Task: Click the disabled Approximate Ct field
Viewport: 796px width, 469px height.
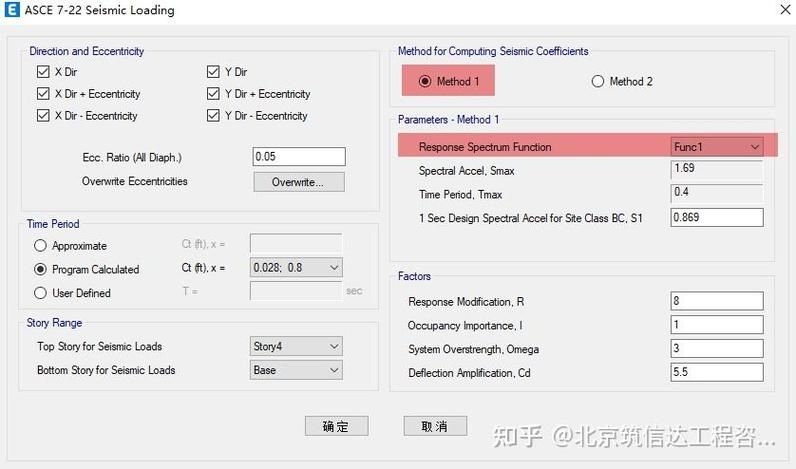Action: coord(296,244)
